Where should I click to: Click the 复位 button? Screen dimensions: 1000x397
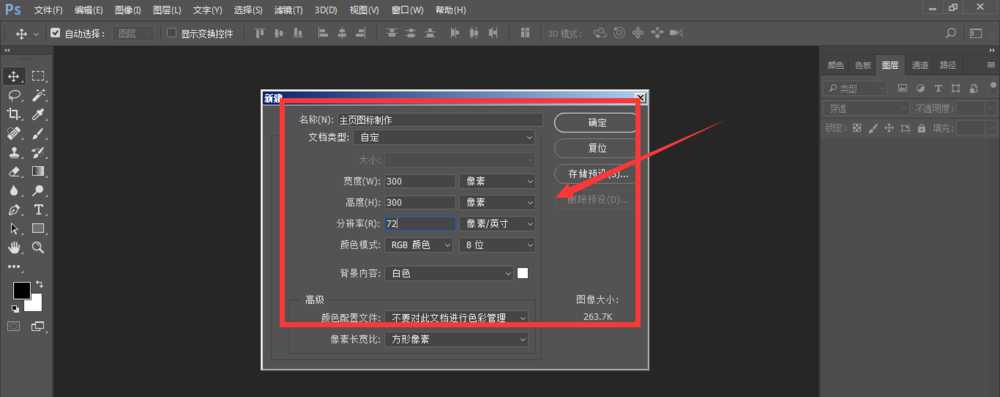pos(597,148)
